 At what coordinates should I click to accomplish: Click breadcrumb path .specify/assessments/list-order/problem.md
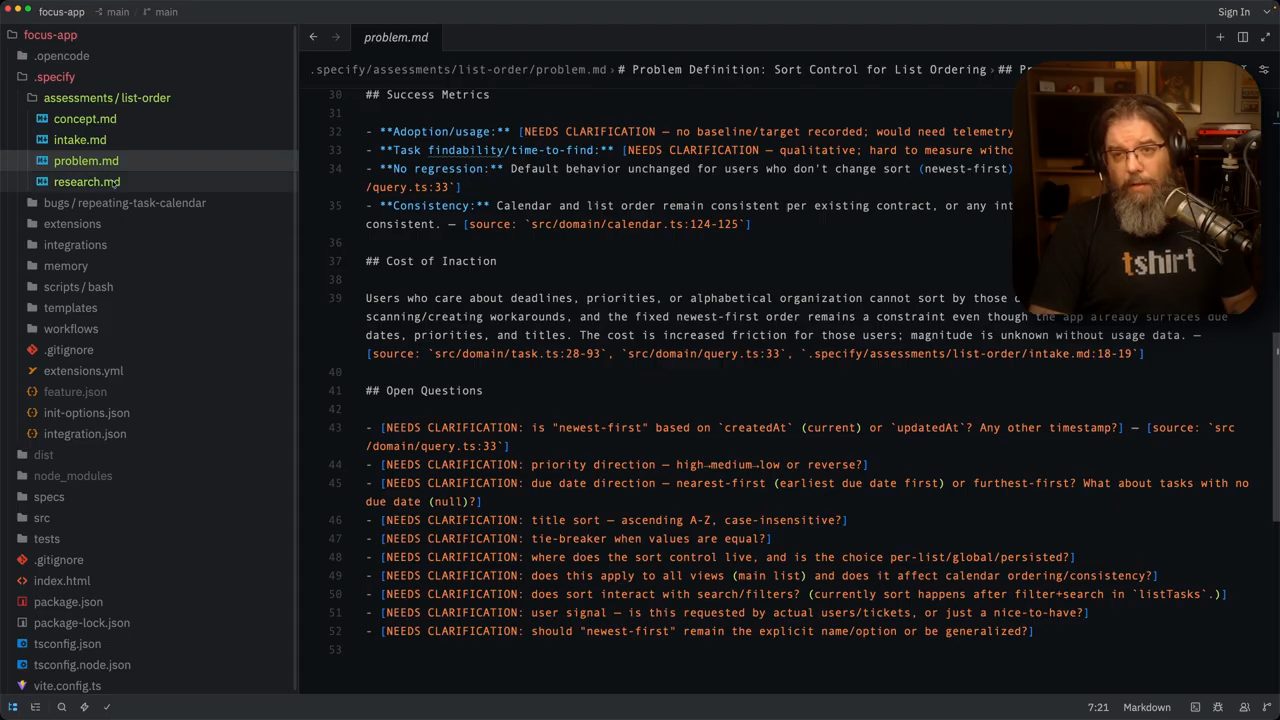(x=459, y=70)
